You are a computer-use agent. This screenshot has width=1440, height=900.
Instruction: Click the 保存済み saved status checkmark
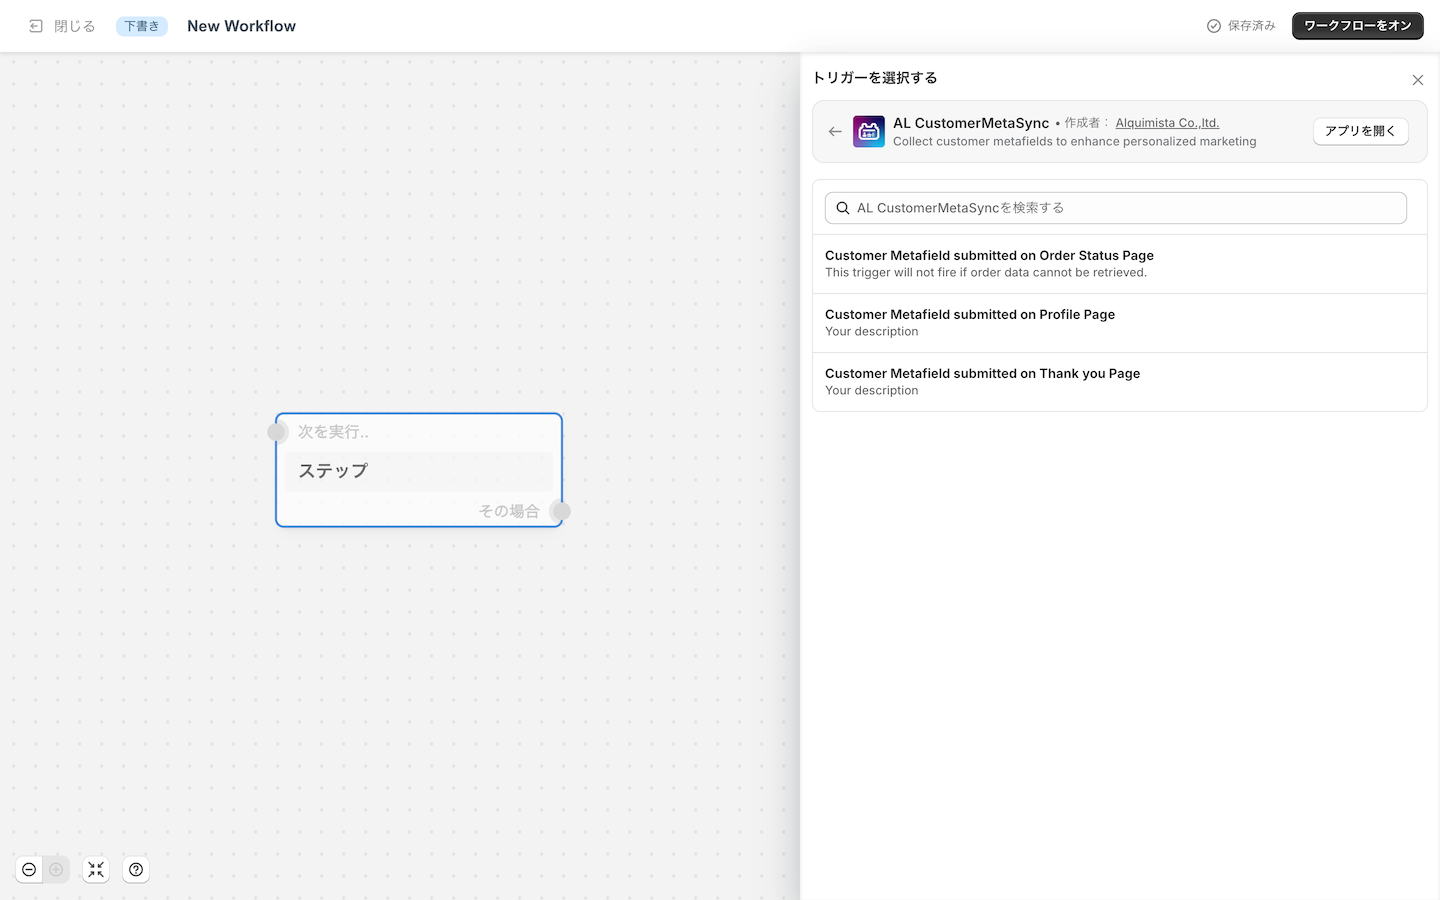[1213, 26]
